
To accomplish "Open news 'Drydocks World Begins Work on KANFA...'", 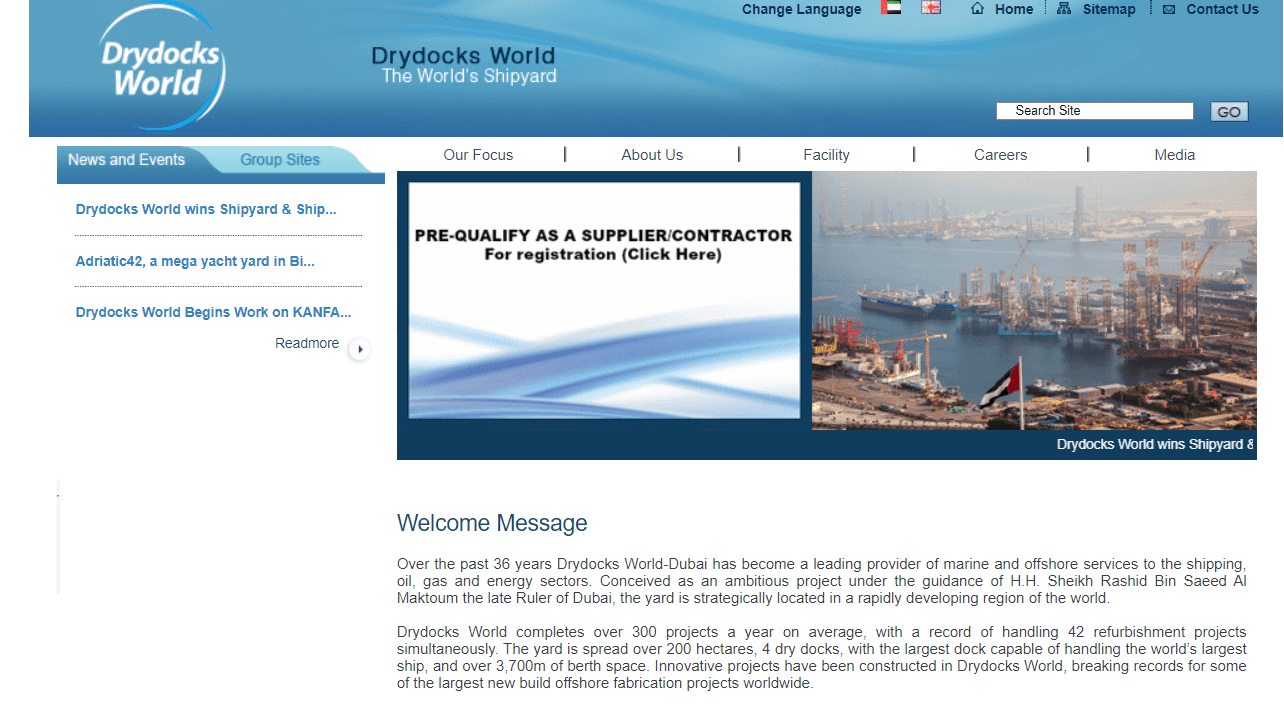I will (x=214, y=313).
